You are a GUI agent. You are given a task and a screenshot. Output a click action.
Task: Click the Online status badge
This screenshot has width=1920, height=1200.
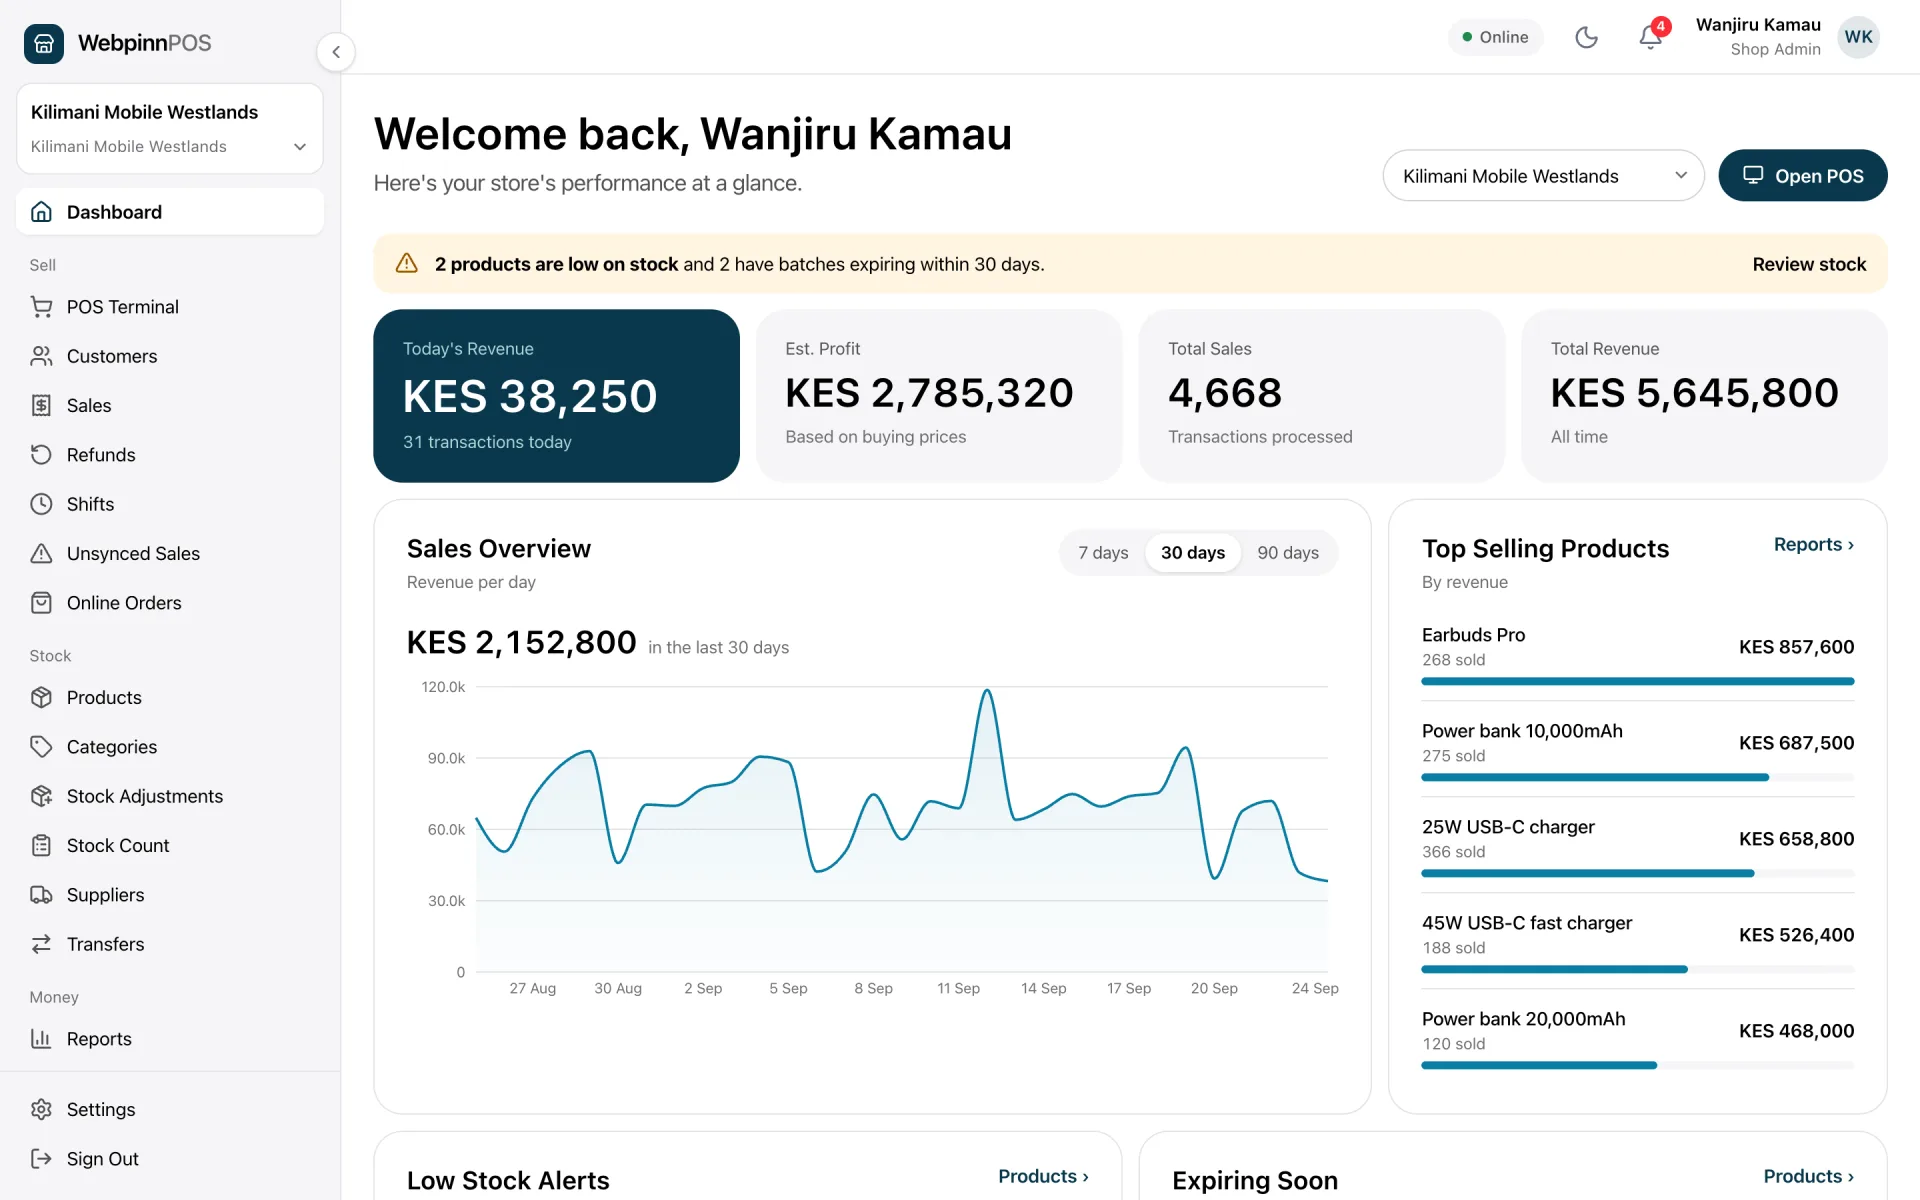click(1495, 37)
